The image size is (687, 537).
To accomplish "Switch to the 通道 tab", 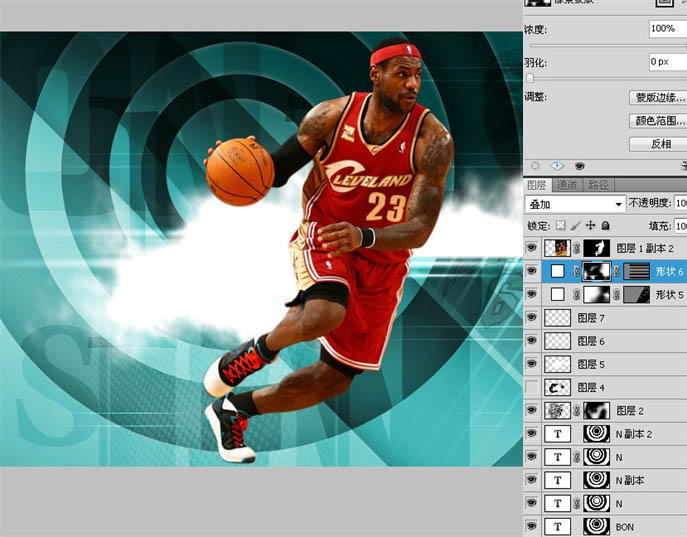I will pyautogui.click(x=567, y=185).
